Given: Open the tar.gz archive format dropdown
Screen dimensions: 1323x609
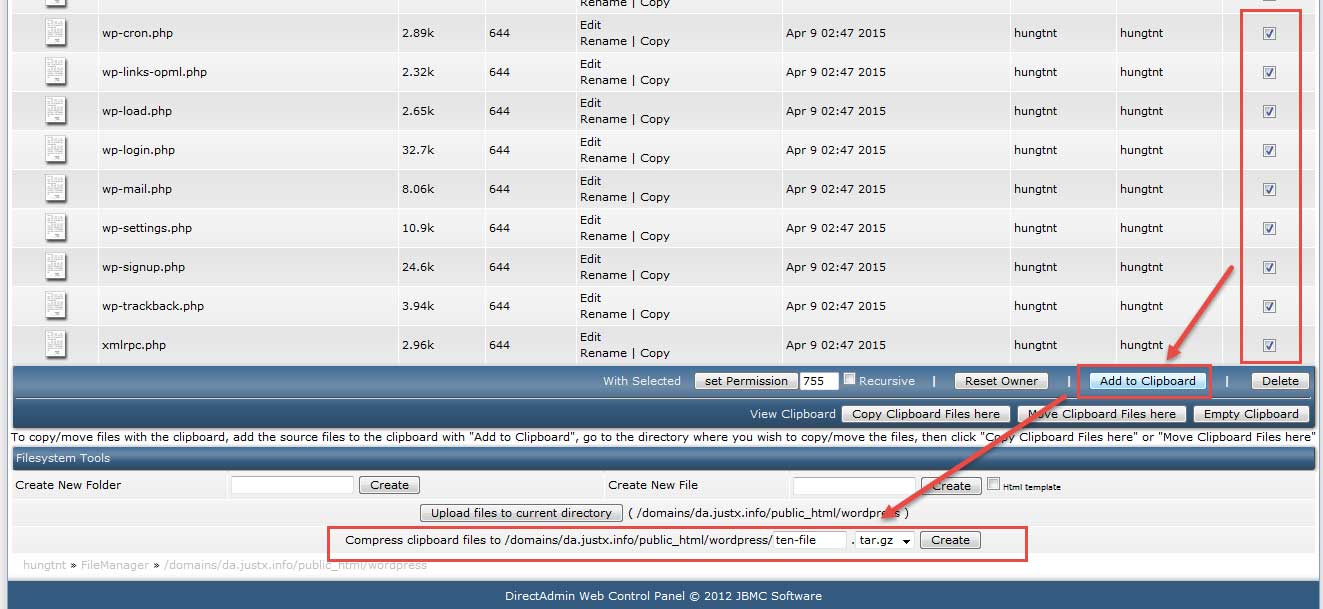Looking at the screenshot, I should coord(886,540).
